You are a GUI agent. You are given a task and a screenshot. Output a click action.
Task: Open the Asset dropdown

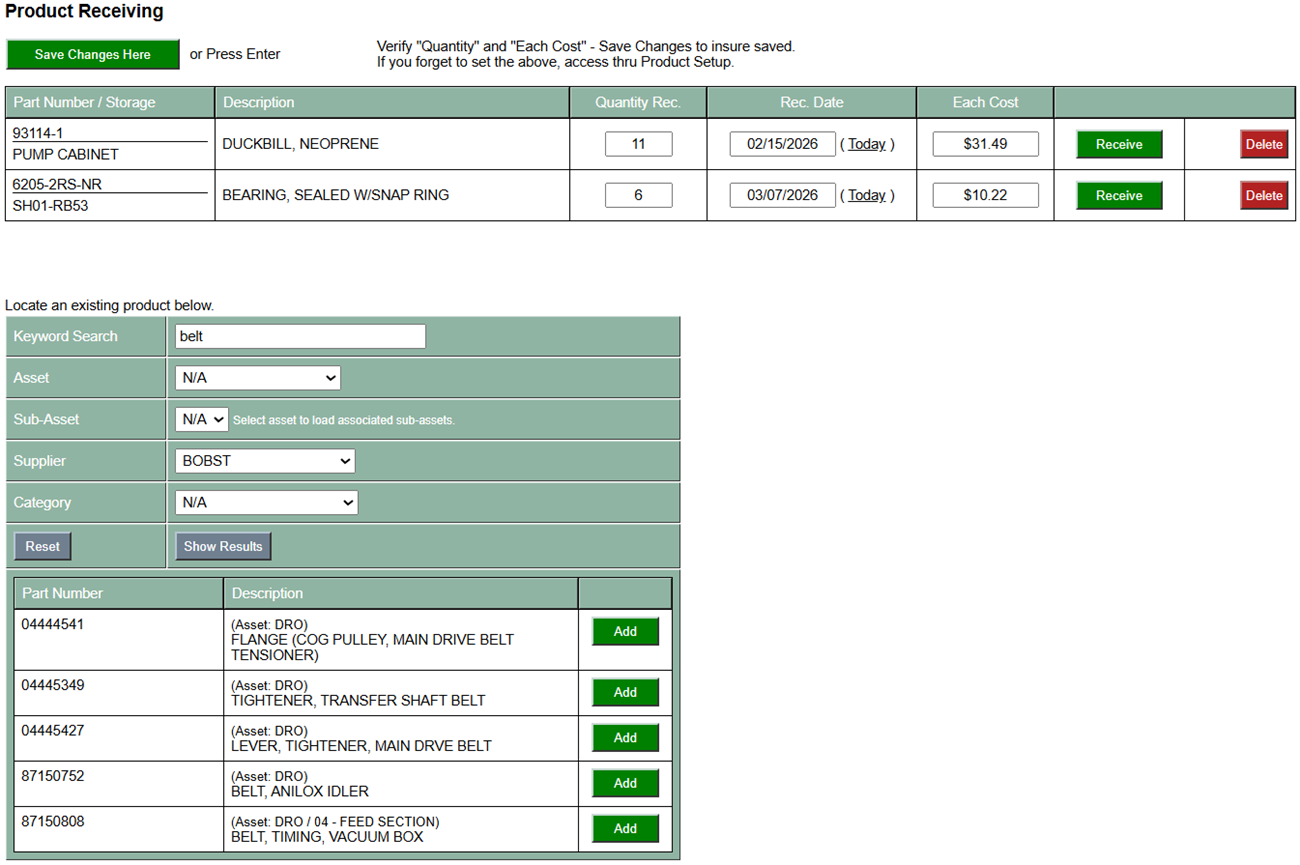pos(257,378)
